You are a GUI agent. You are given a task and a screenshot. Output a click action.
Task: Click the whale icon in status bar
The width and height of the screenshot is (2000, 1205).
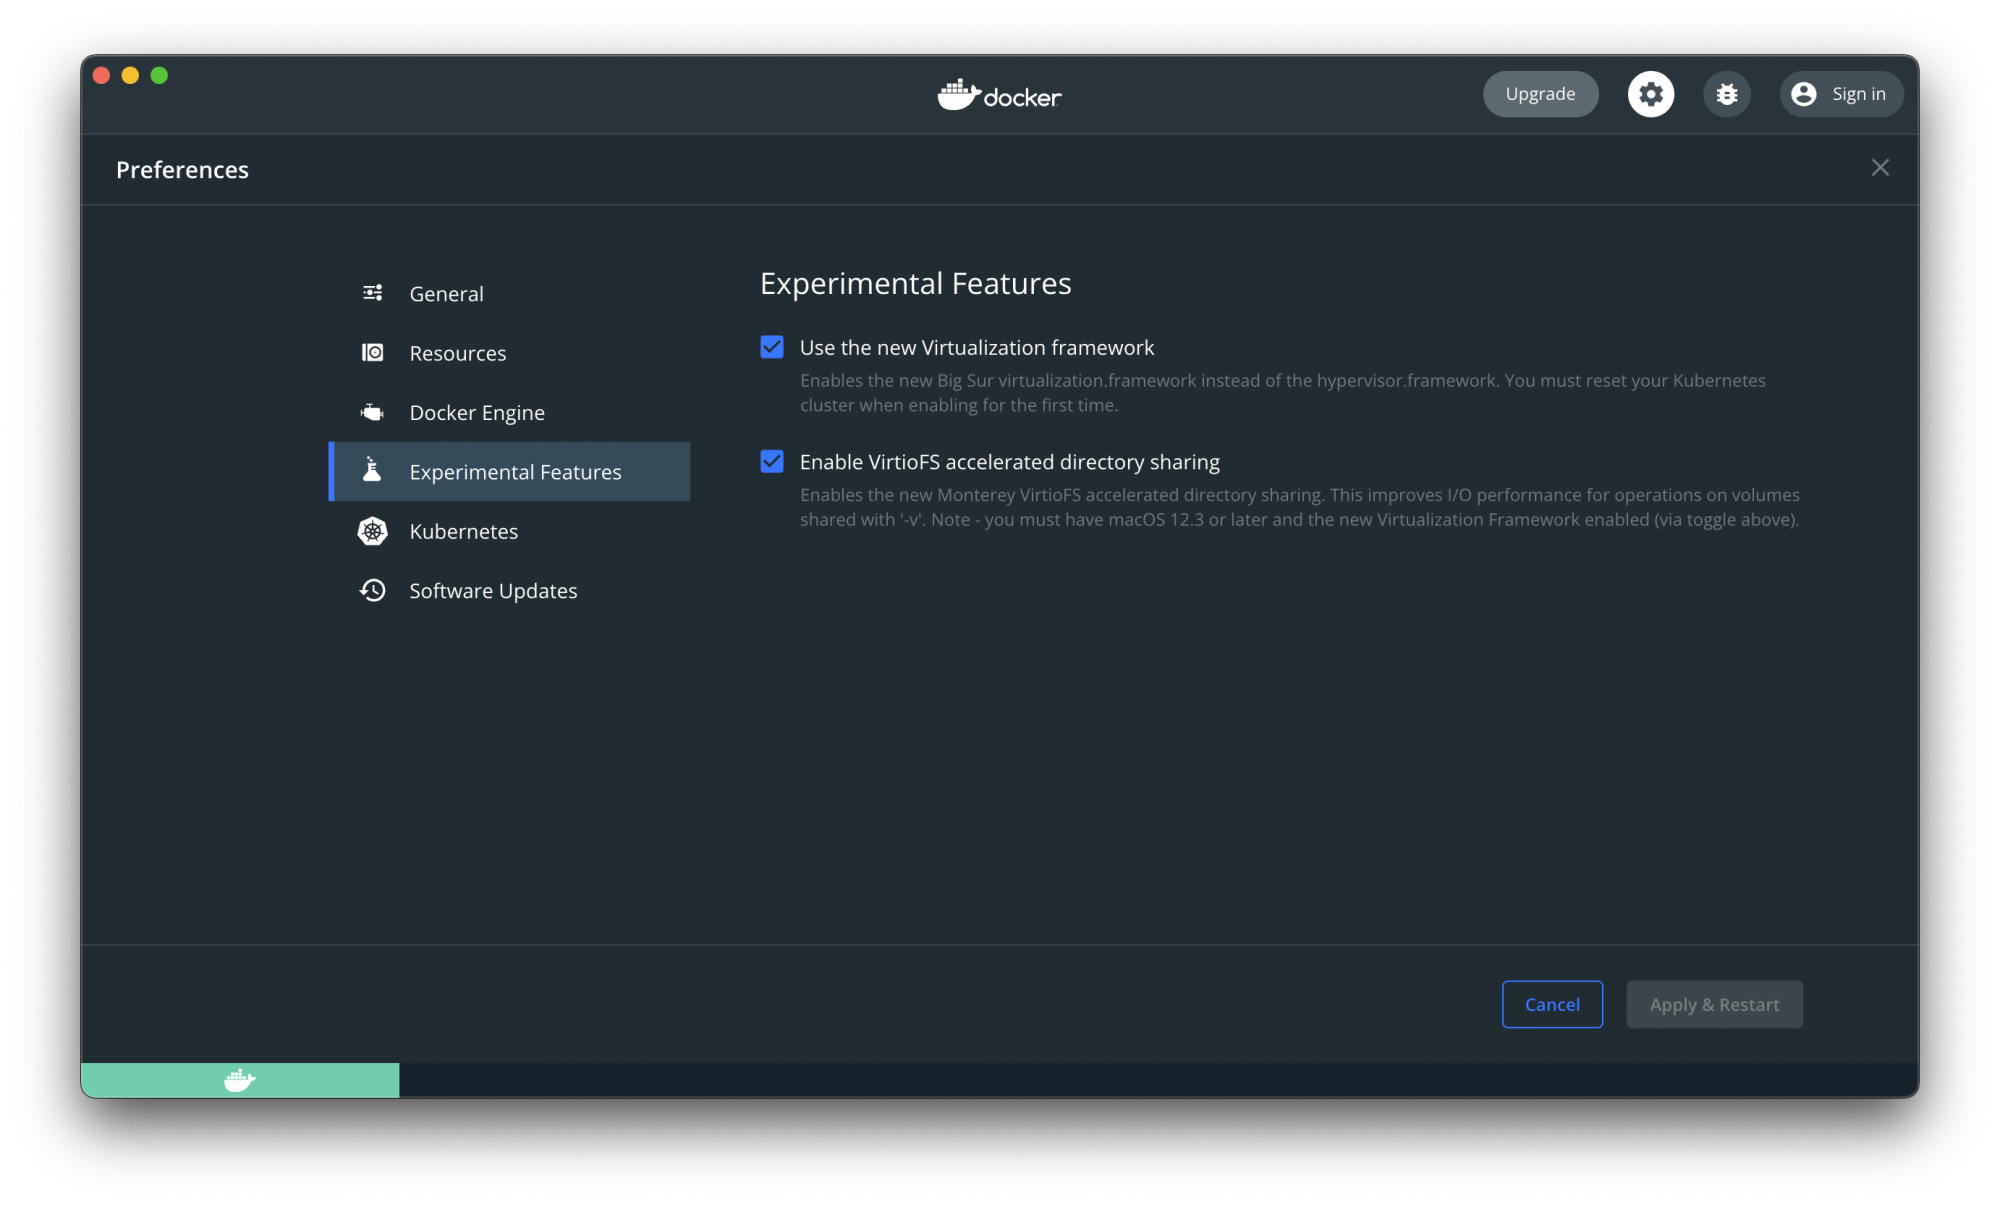(240, 1080)
